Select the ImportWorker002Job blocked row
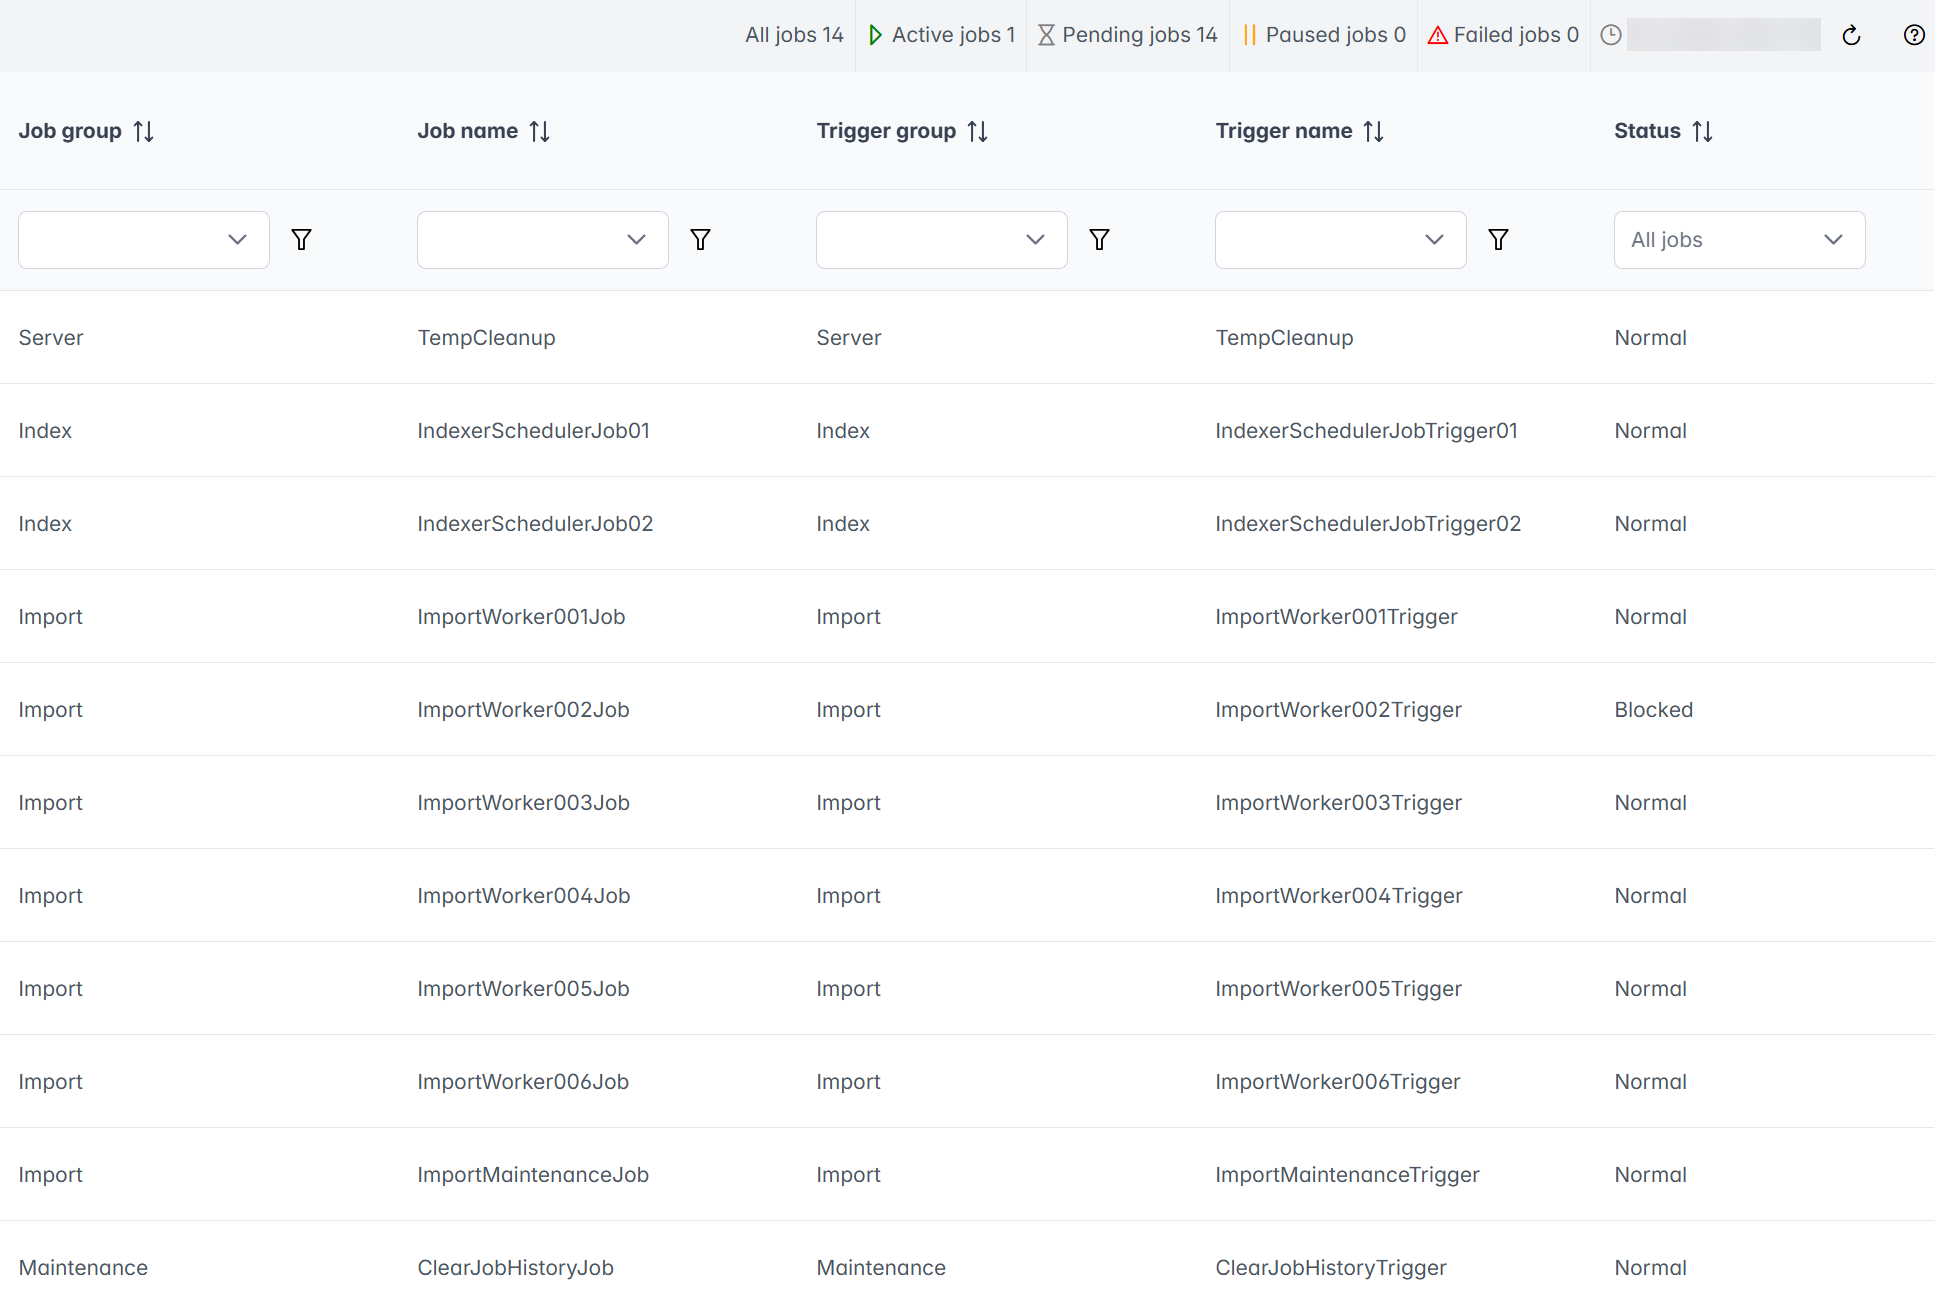This screenshot has height=1305, width=1935. (523, 710)
